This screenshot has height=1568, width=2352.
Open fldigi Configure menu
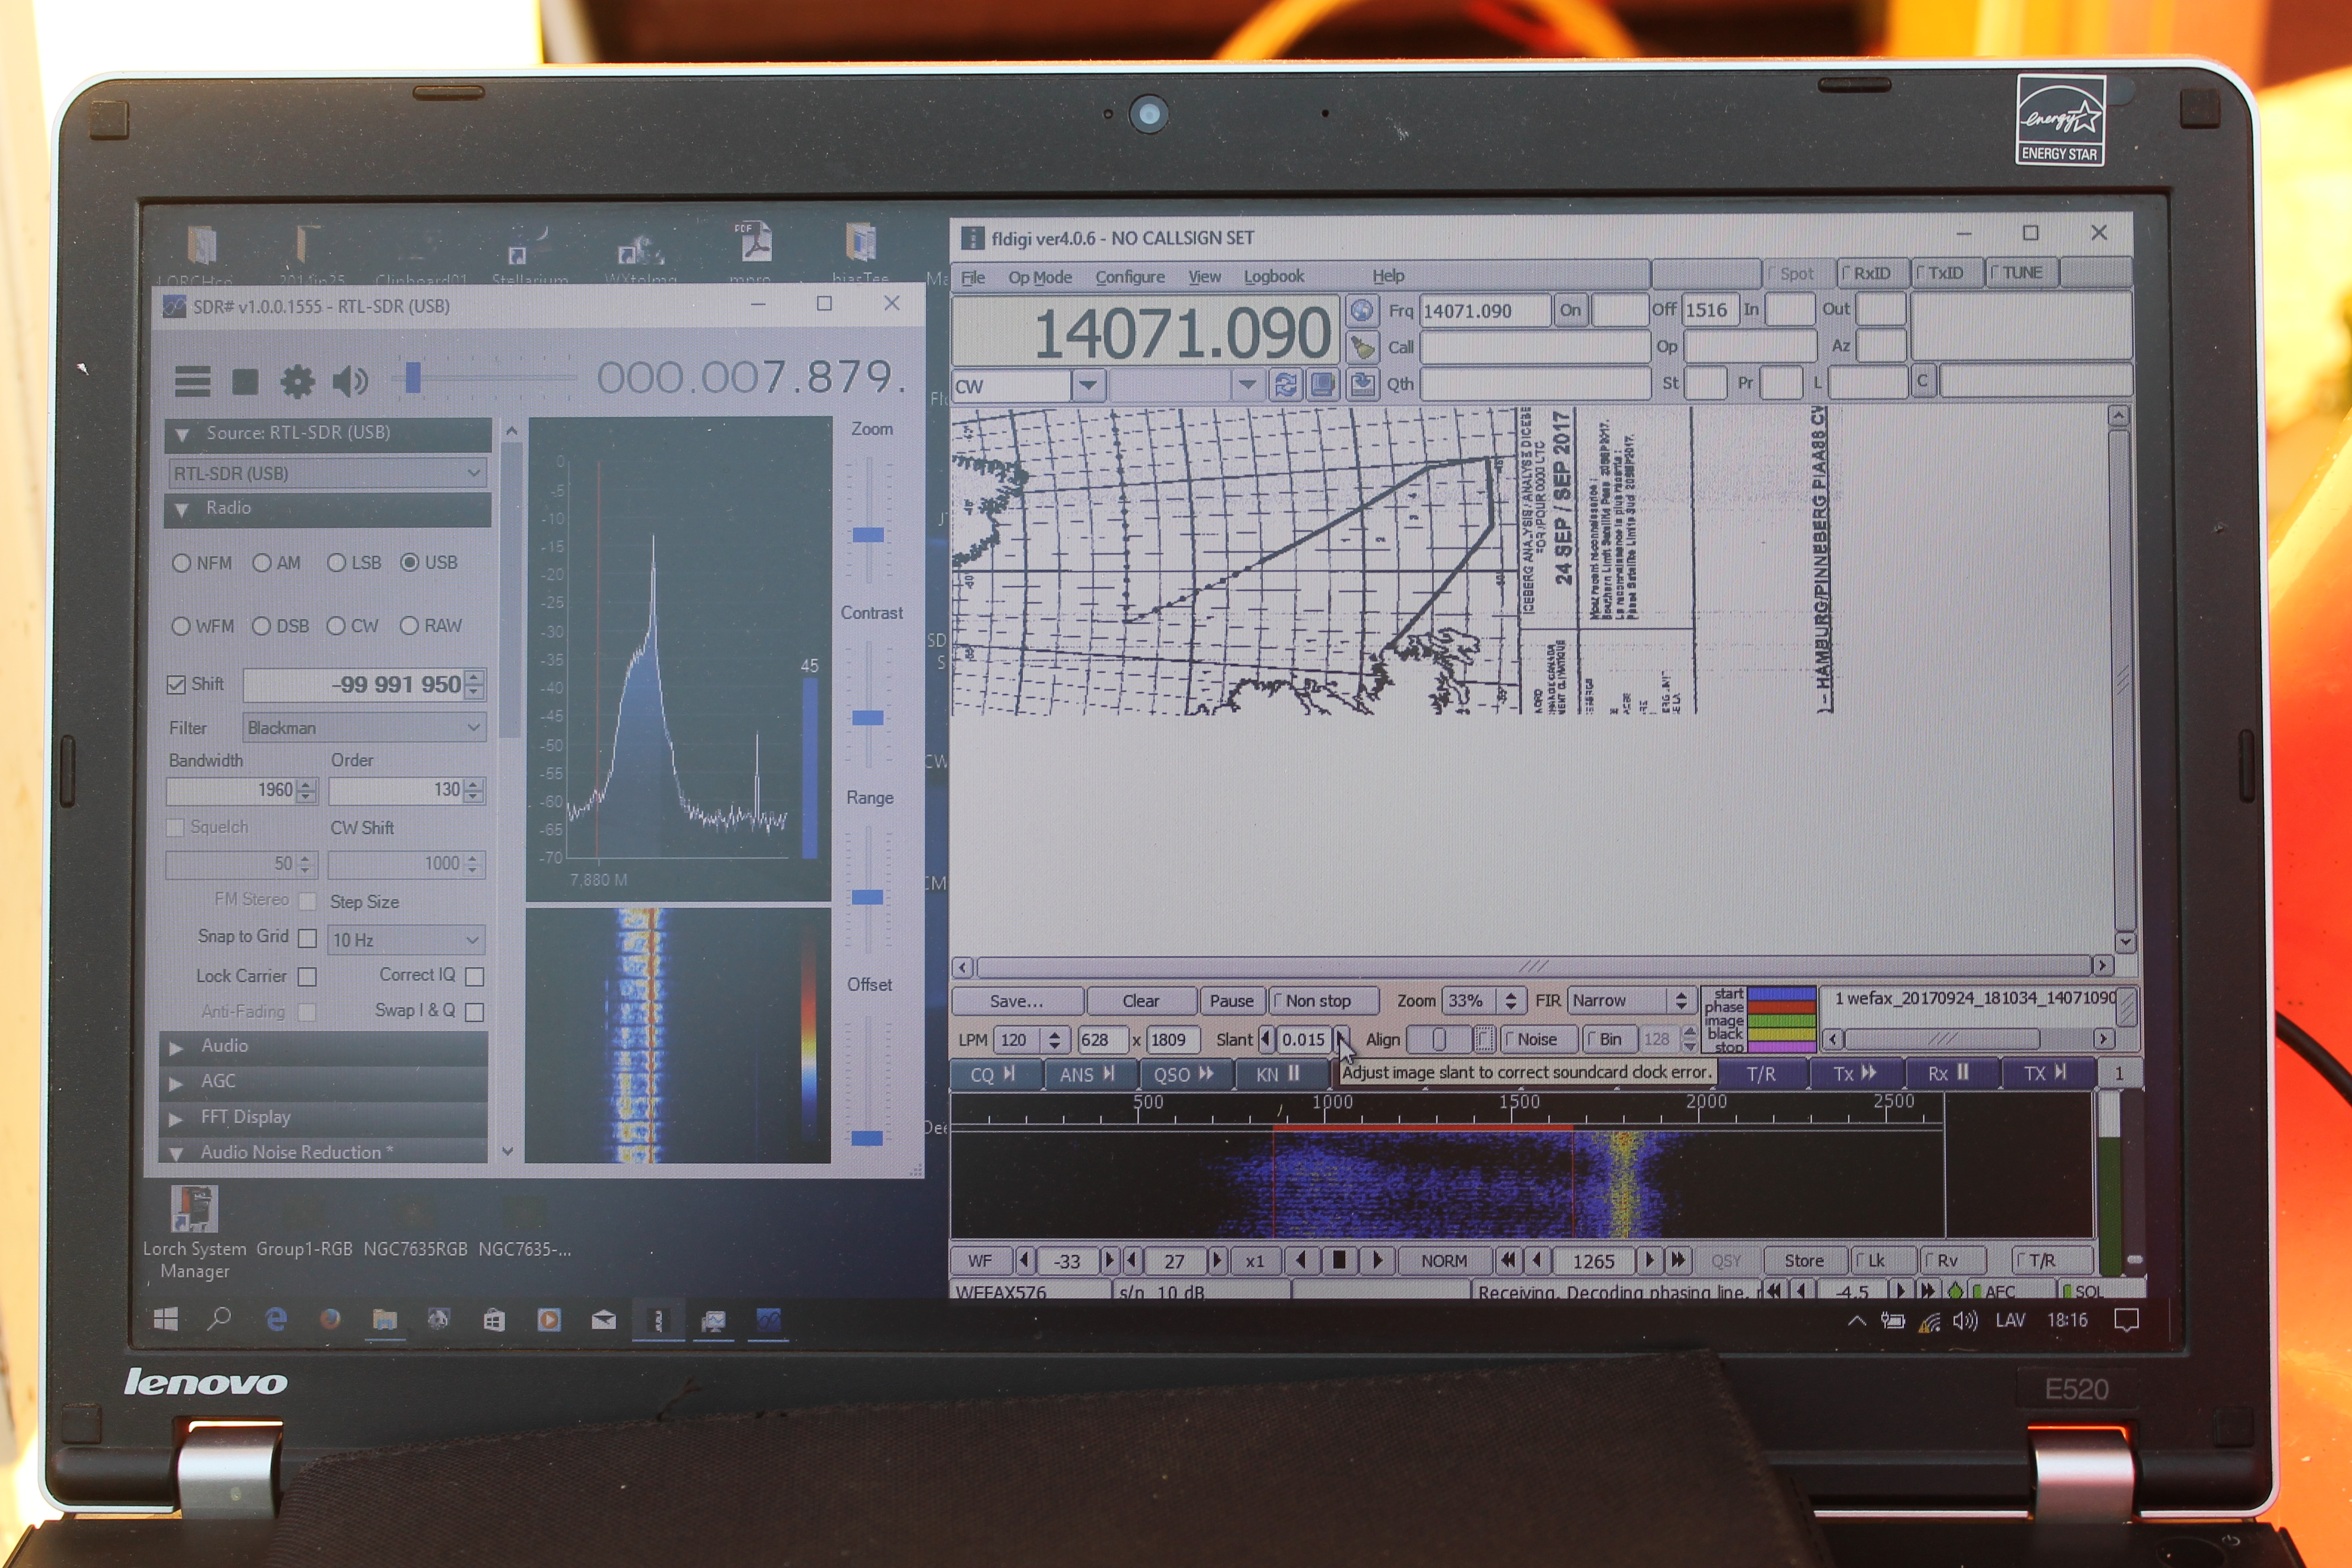[x=1129, y=277]
